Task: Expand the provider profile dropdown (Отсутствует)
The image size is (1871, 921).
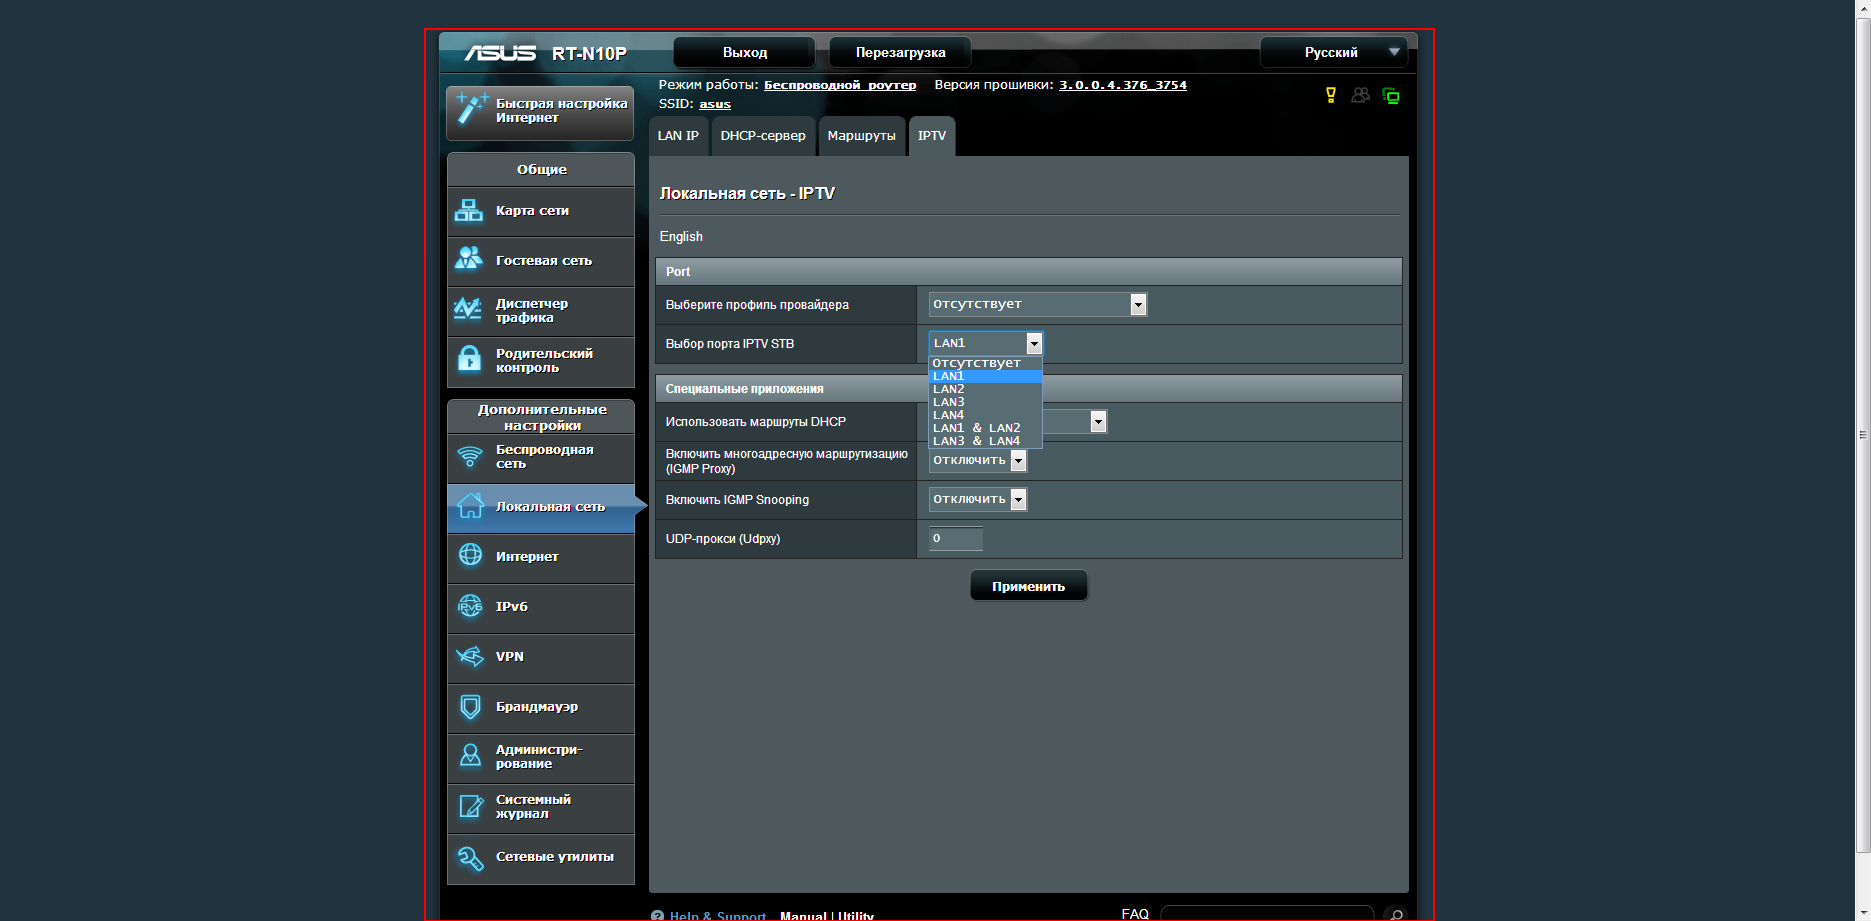Action: click(1037, 304)
